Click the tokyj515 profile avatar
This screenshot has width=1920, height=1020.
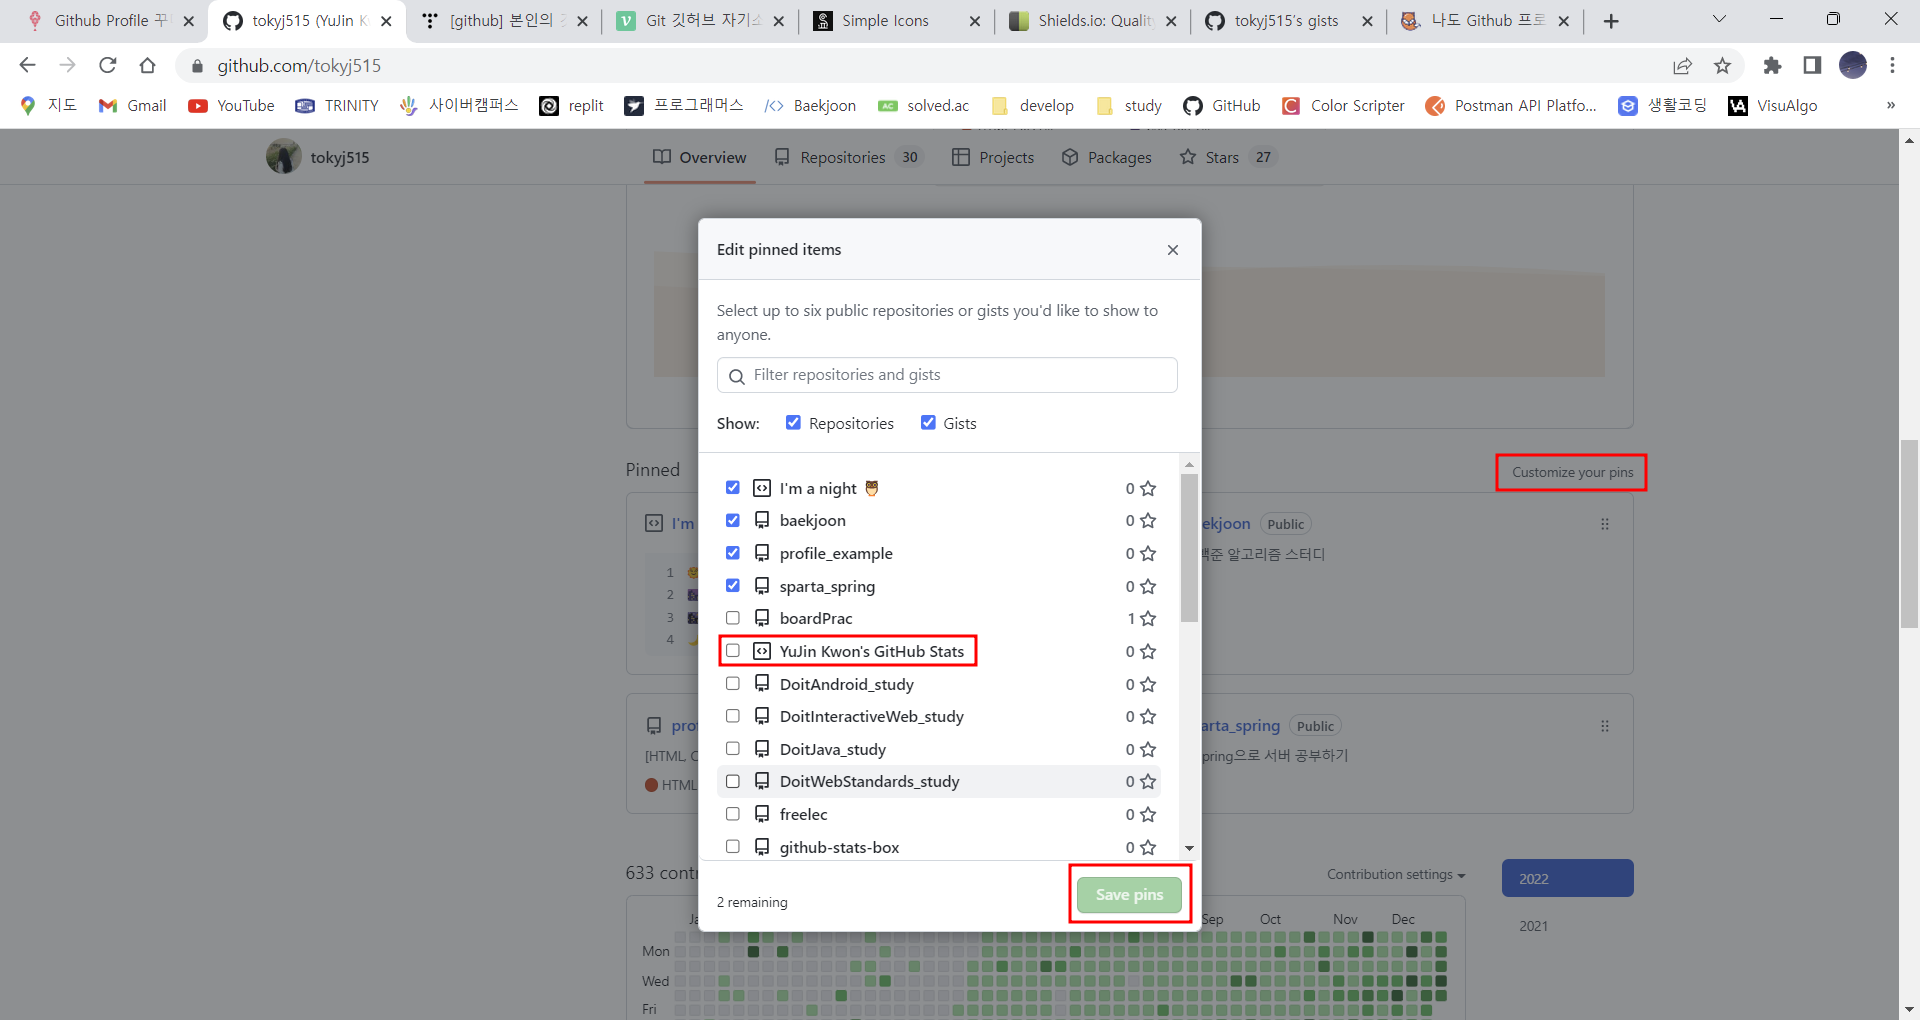pos(284,157)
